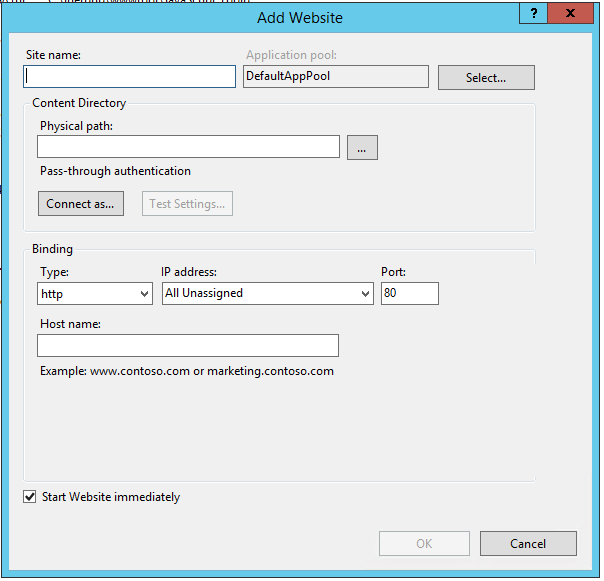Viewport: 604px width, 581px height.
Task: Open the binding Type dropdown
Action: pyautogui.click(x=94, y=293)
